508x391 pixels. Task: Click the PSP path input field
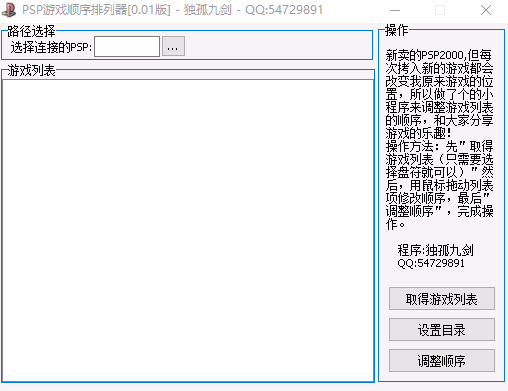coord(127,47)
